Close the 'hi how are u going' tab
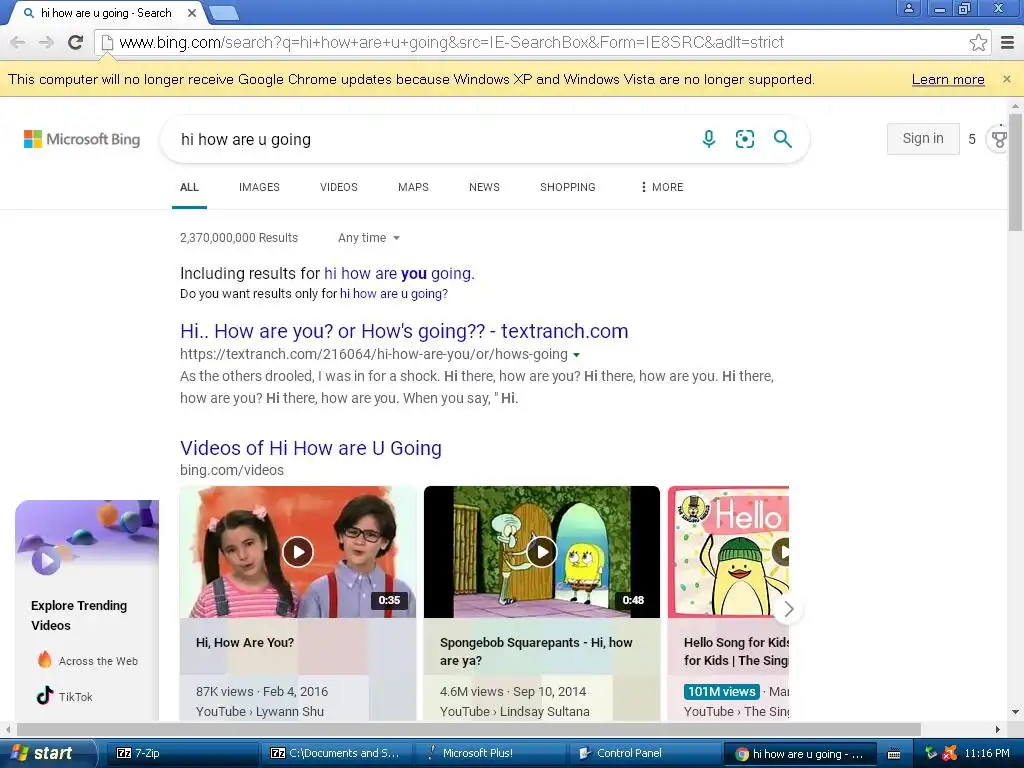The height and width of the screenshot is (768, 1024). 191,12
